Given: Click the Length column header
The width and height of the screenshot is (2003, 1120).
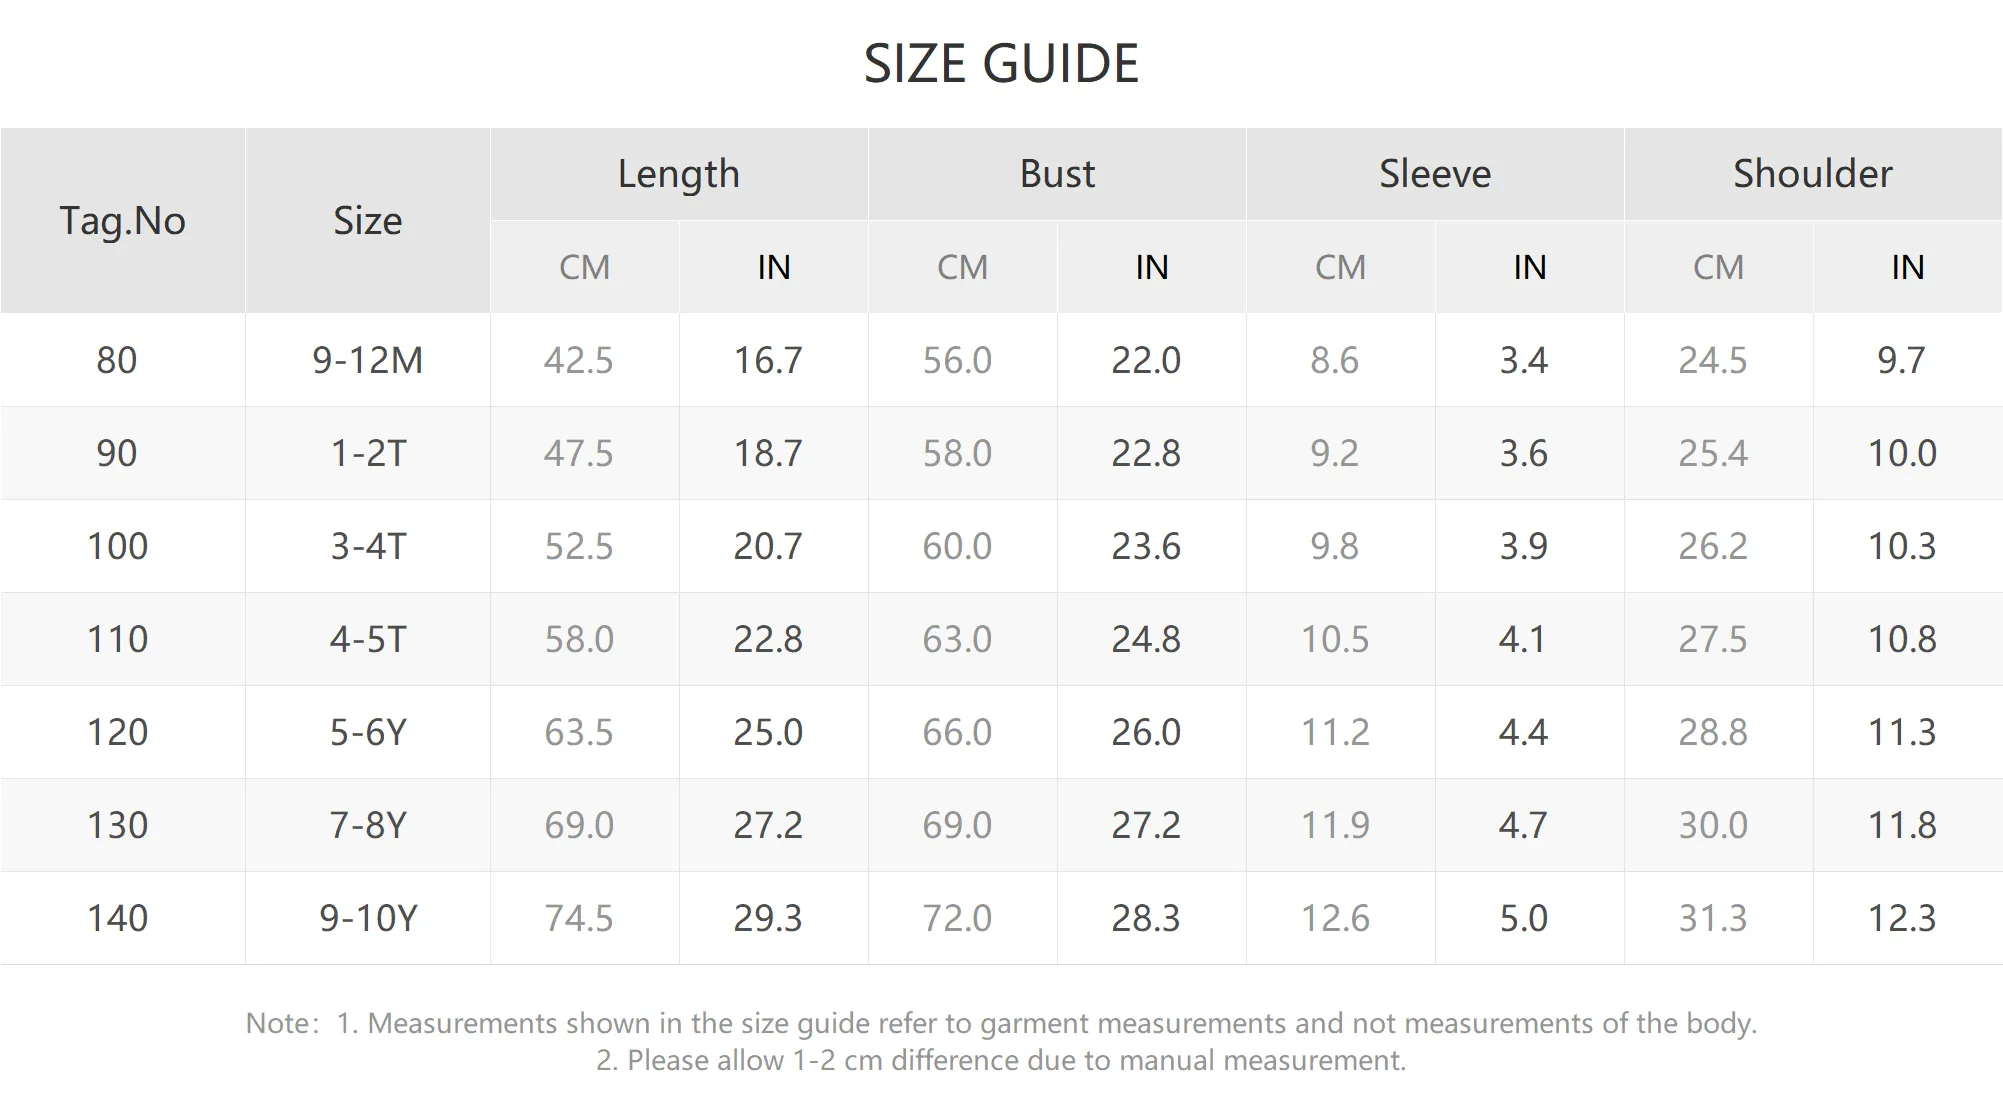Looking at the screenshot, I should coord(679,174).
